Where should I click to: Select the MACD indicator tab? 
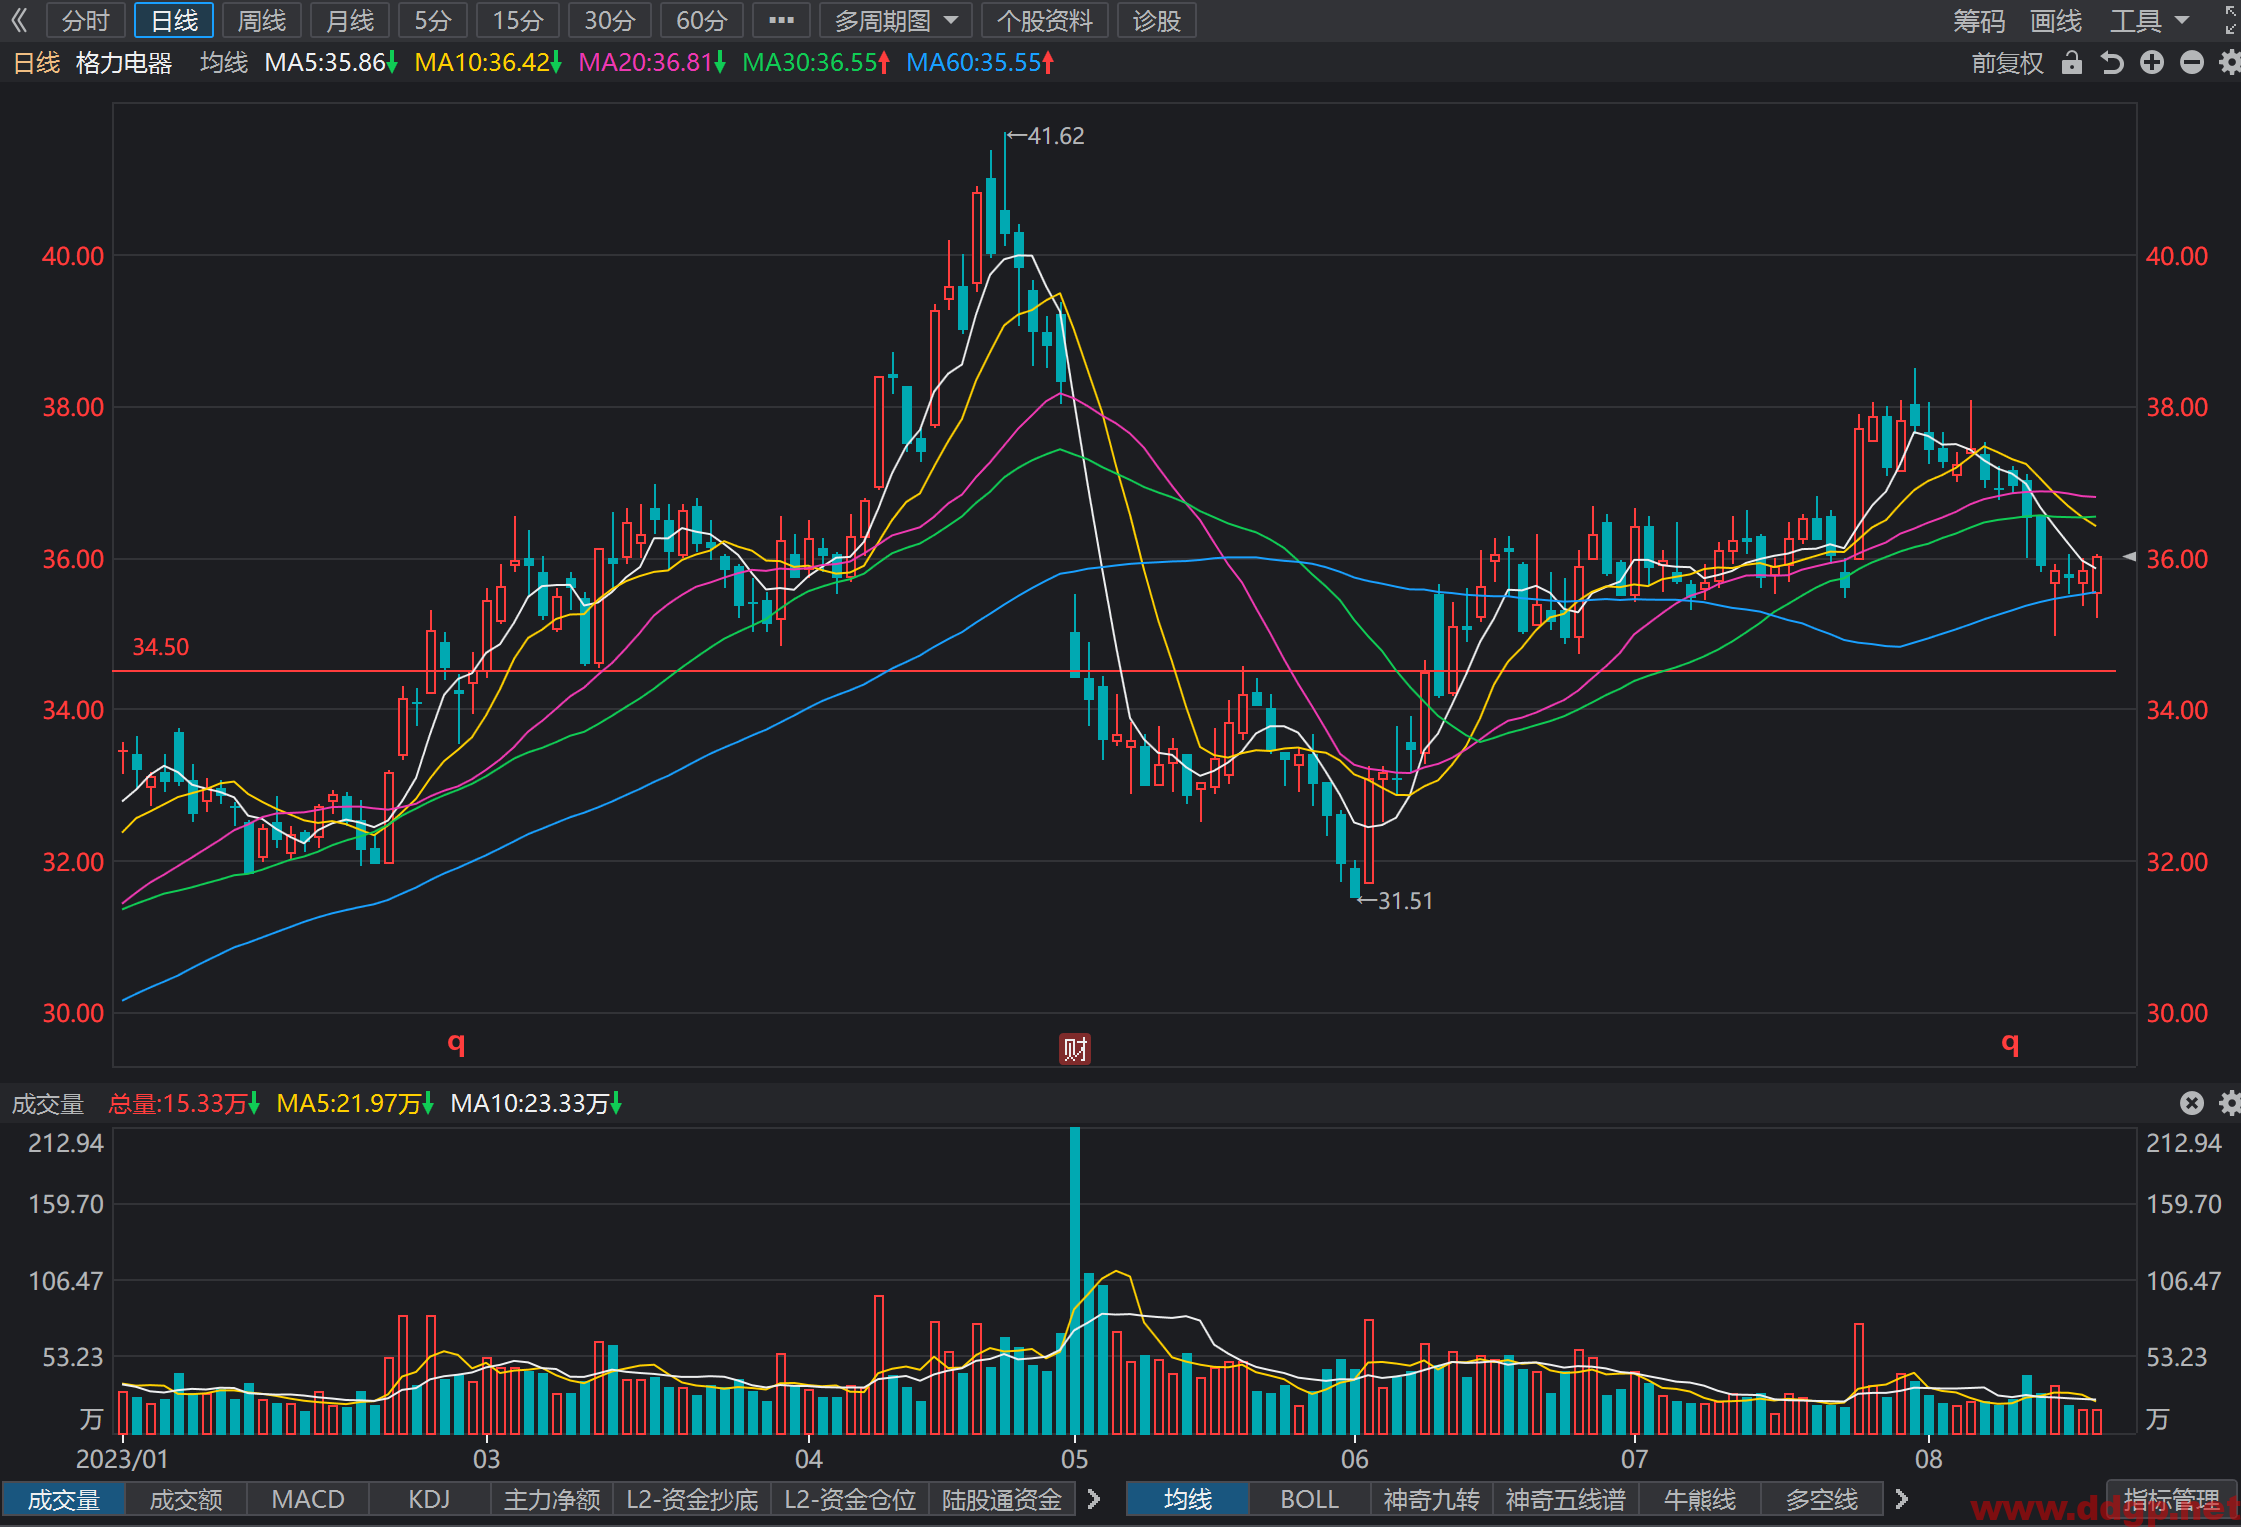(x=308, y=1500)
